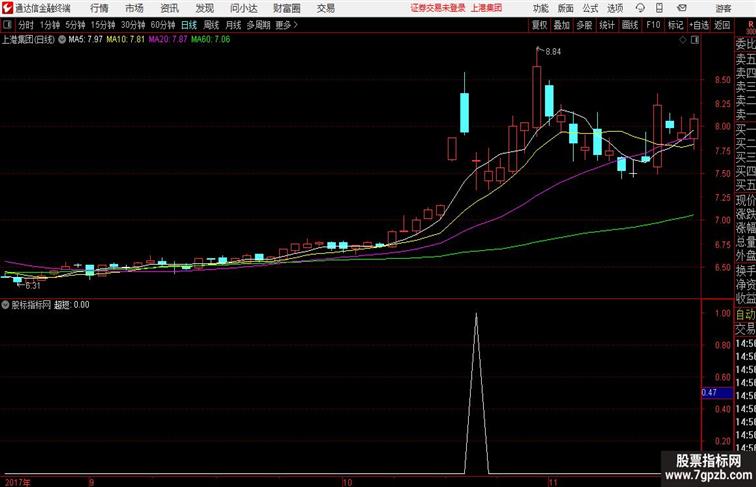The height and width of the screenshot is (487, 756).
Task: Open the 交易 menu
Action: pos(326,8)
